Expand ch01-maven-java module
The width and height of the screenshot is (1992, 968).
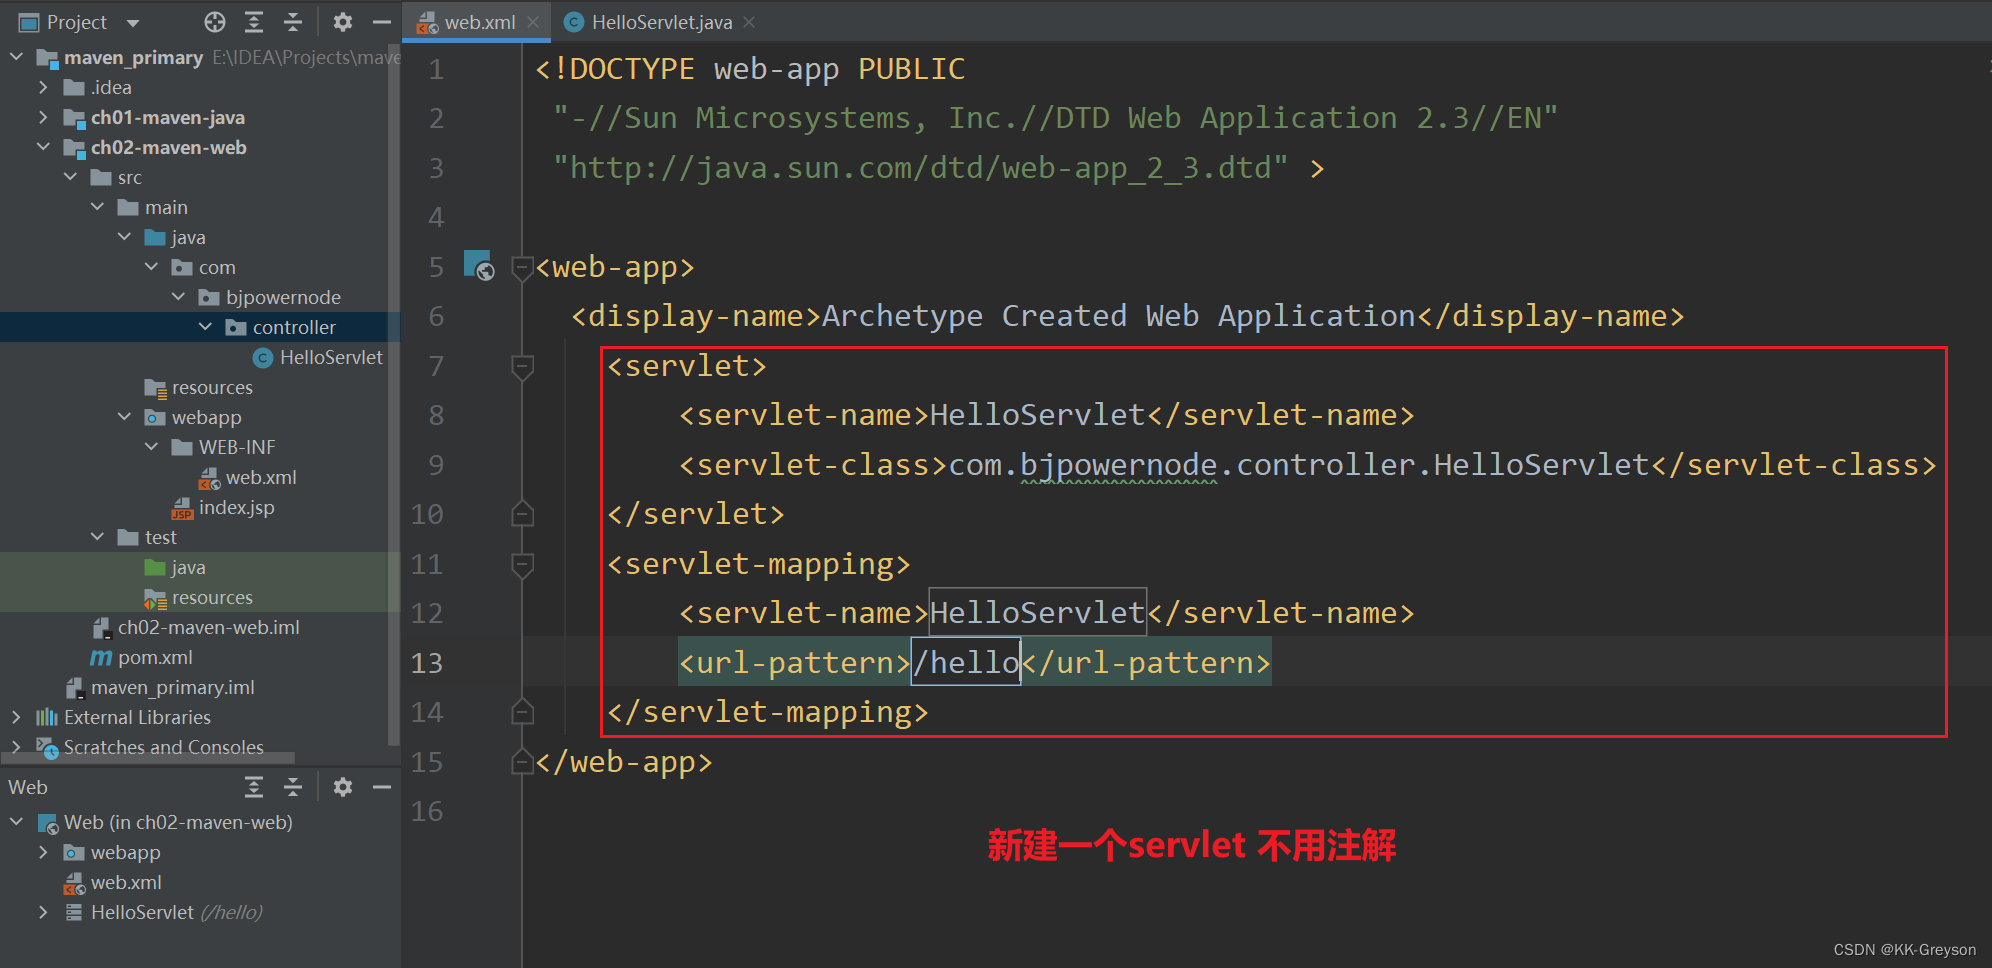43,117
